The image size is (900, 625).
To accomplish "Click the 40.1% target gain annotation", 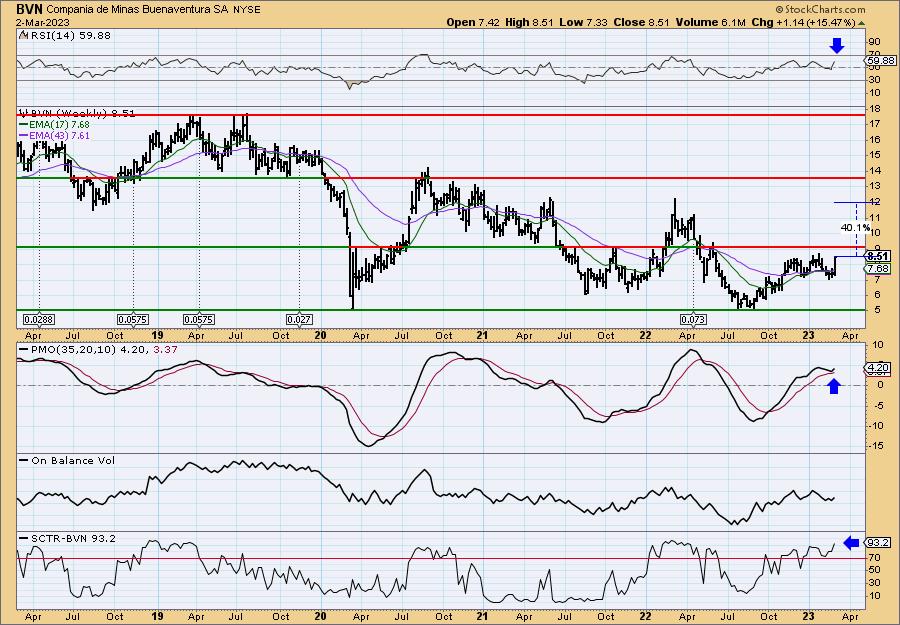I will coord(855,228).
